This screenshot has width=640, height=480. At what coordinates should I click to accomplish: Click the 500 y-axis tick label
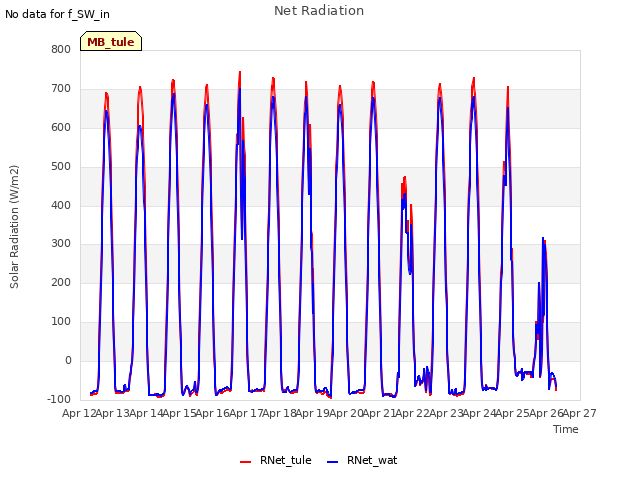click(61, 166)
